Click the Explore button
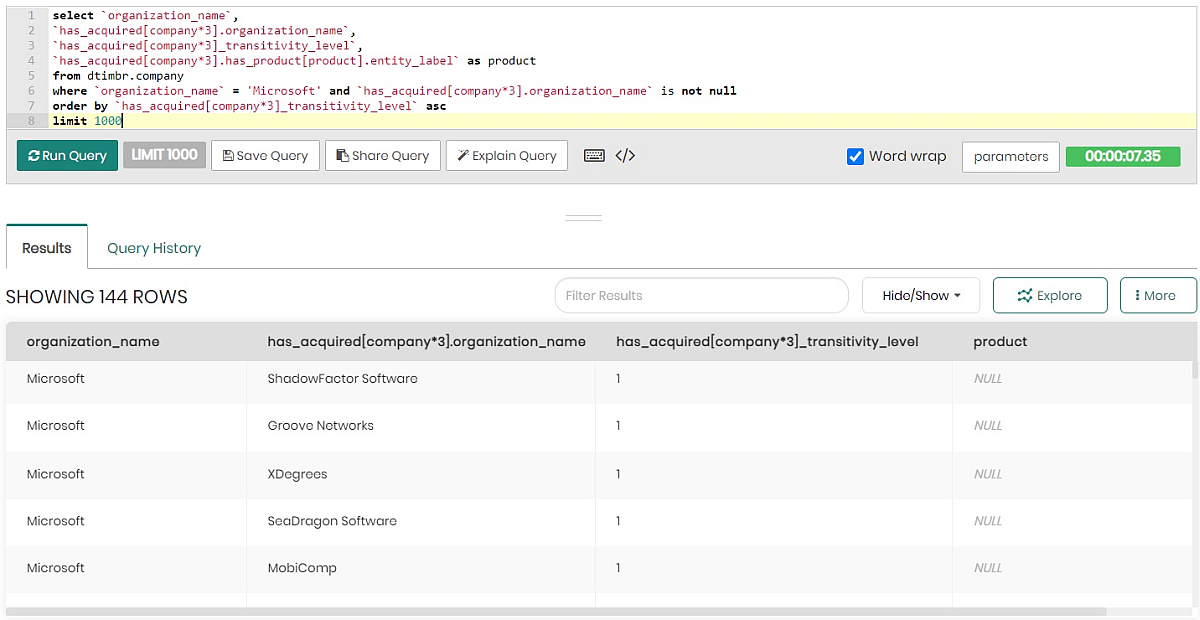Image resolution: width=1200 pixels, height=620 pixels. 1050,296
